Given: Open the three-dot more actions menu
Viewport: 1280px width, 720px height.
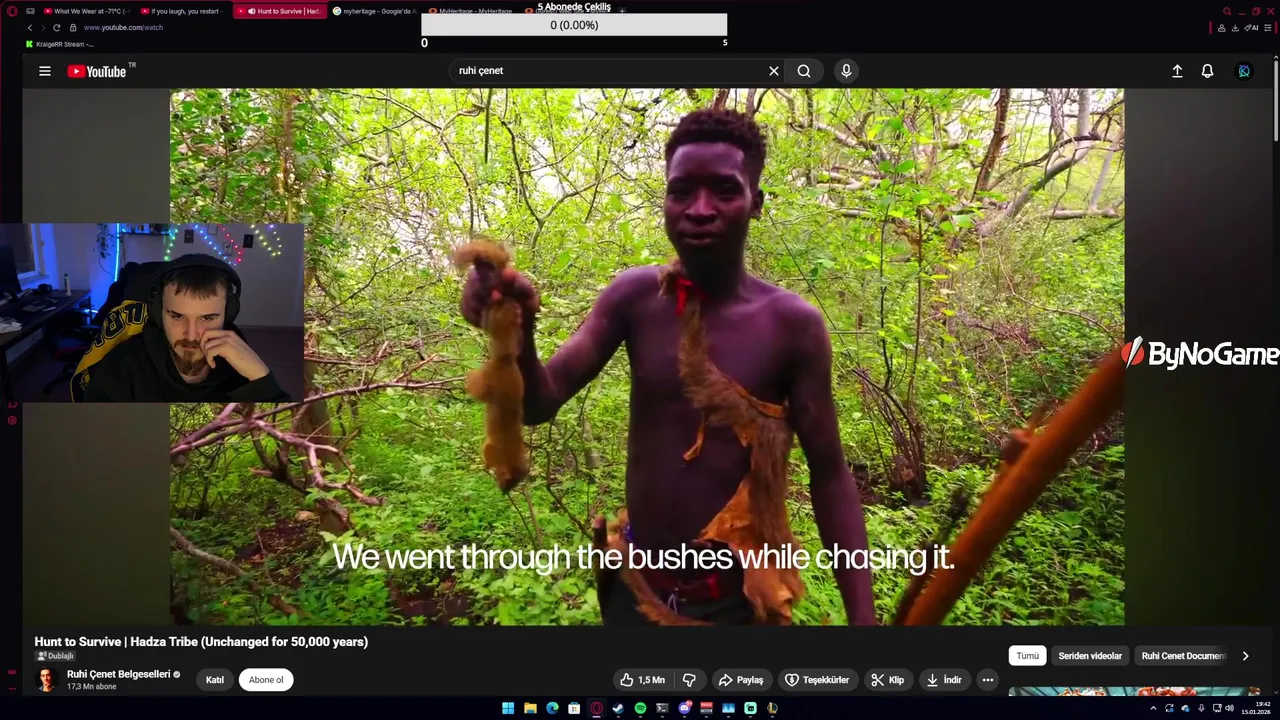Looking at the screenshot, I should click(987, 680).
